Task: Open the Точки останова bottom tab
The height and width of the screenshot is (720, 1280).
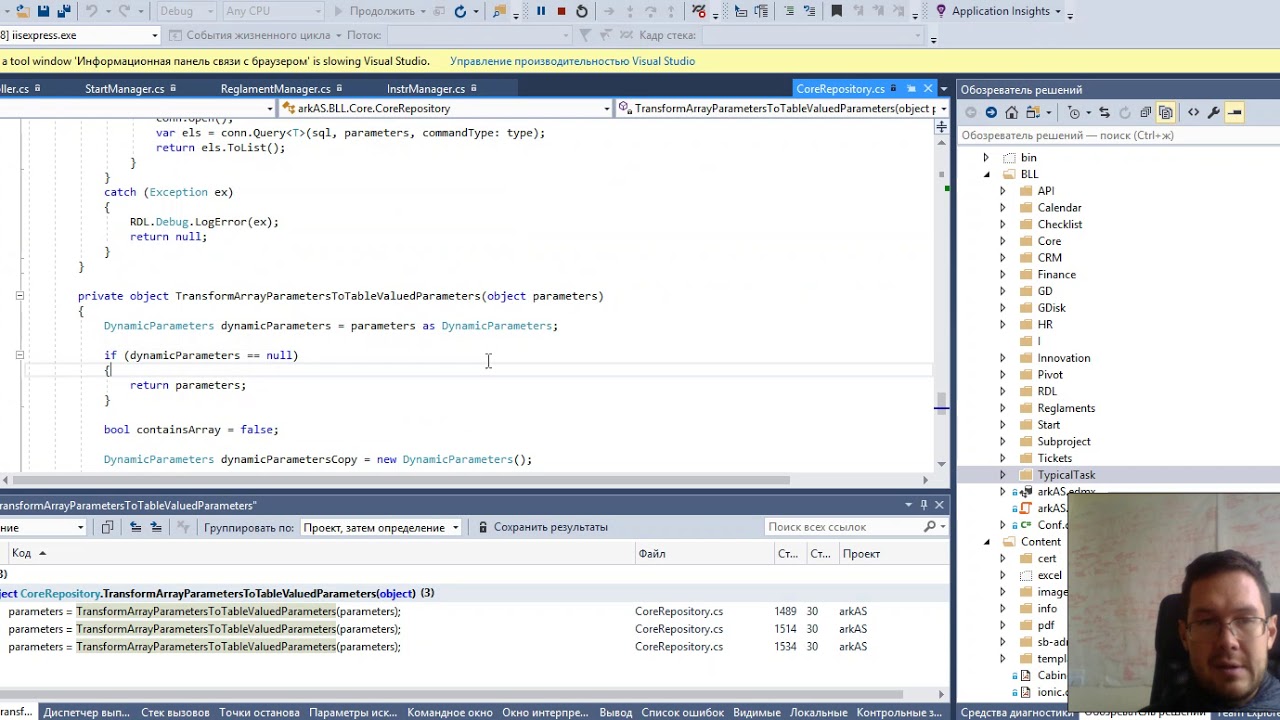Action: click(259, 712)
